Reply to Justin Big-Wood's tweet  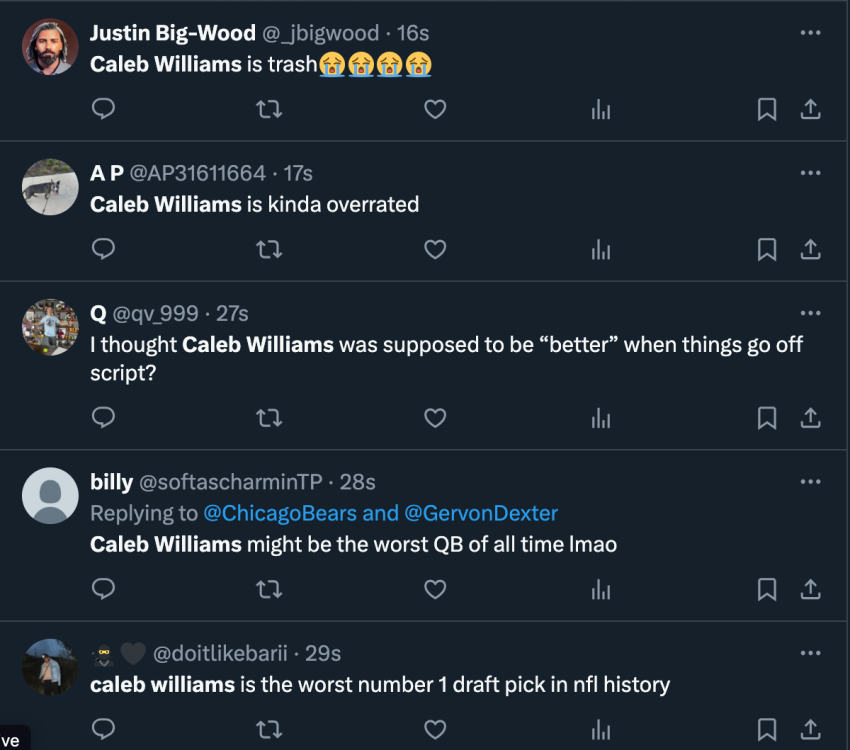(x=103, y=109)
